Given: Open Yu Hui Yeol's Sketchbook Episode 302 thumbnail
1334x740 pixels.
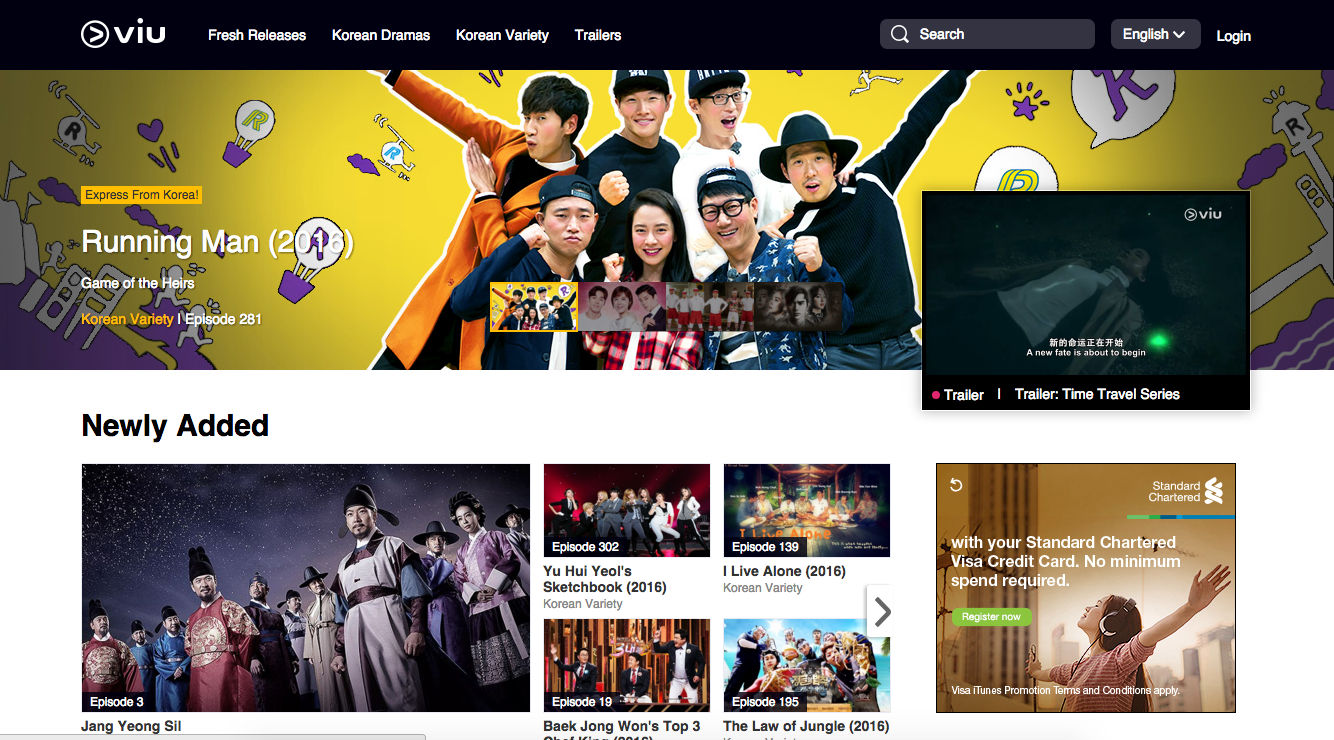Looking at the screenshot, I should point(626,510).
